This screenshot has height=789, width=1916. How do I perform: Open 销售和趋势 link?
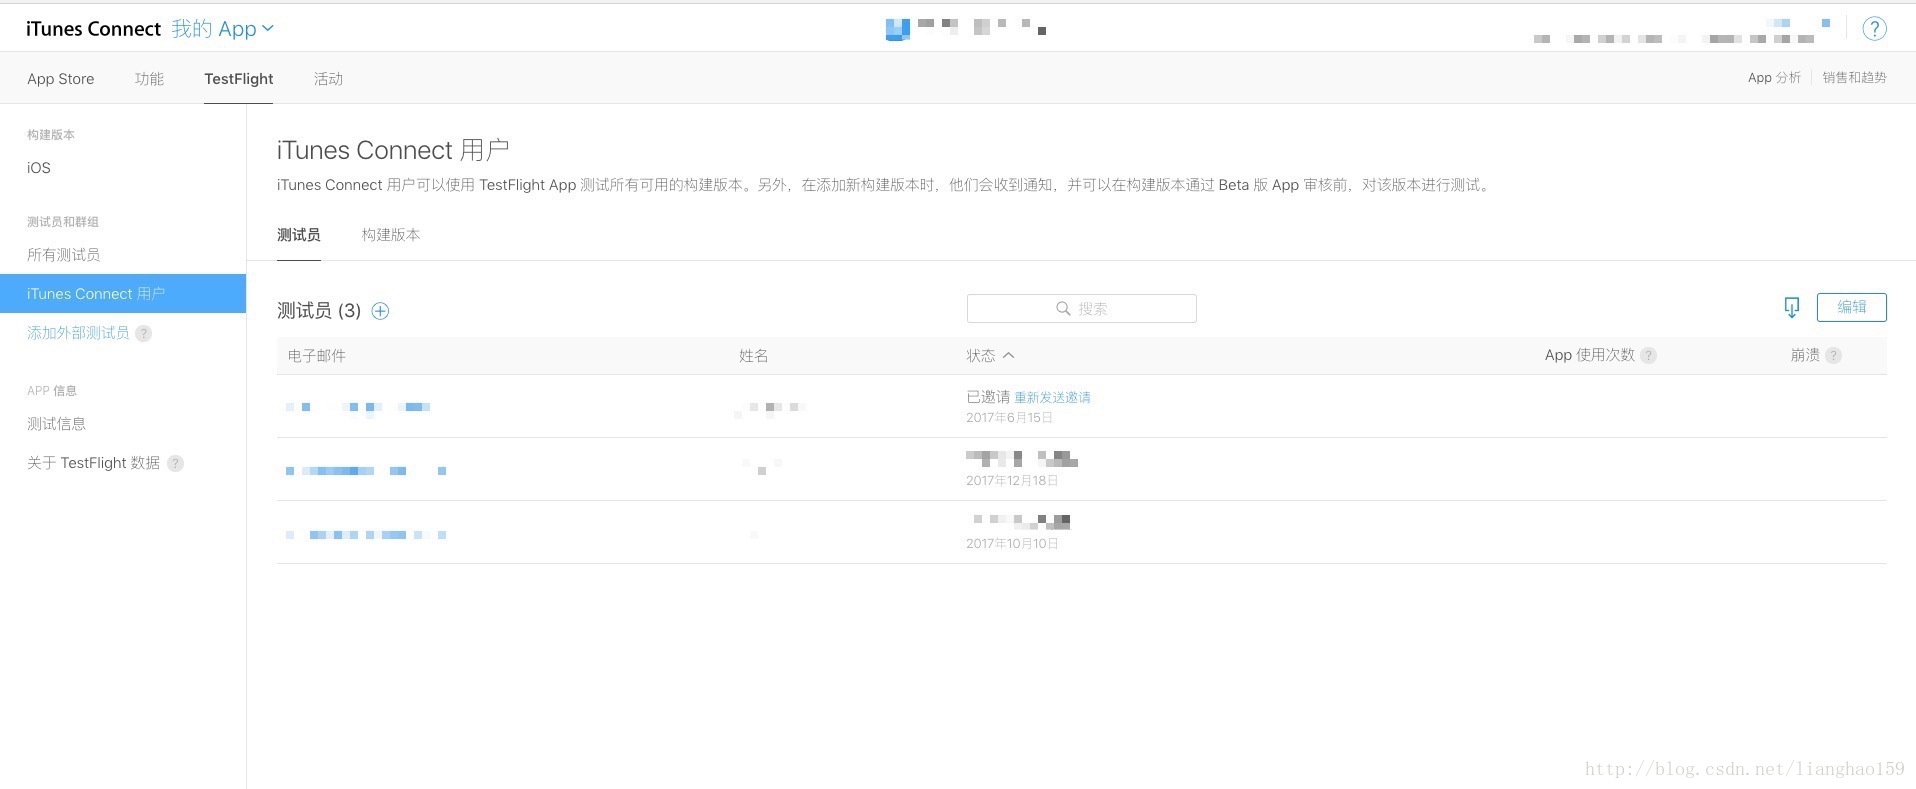1853,78
